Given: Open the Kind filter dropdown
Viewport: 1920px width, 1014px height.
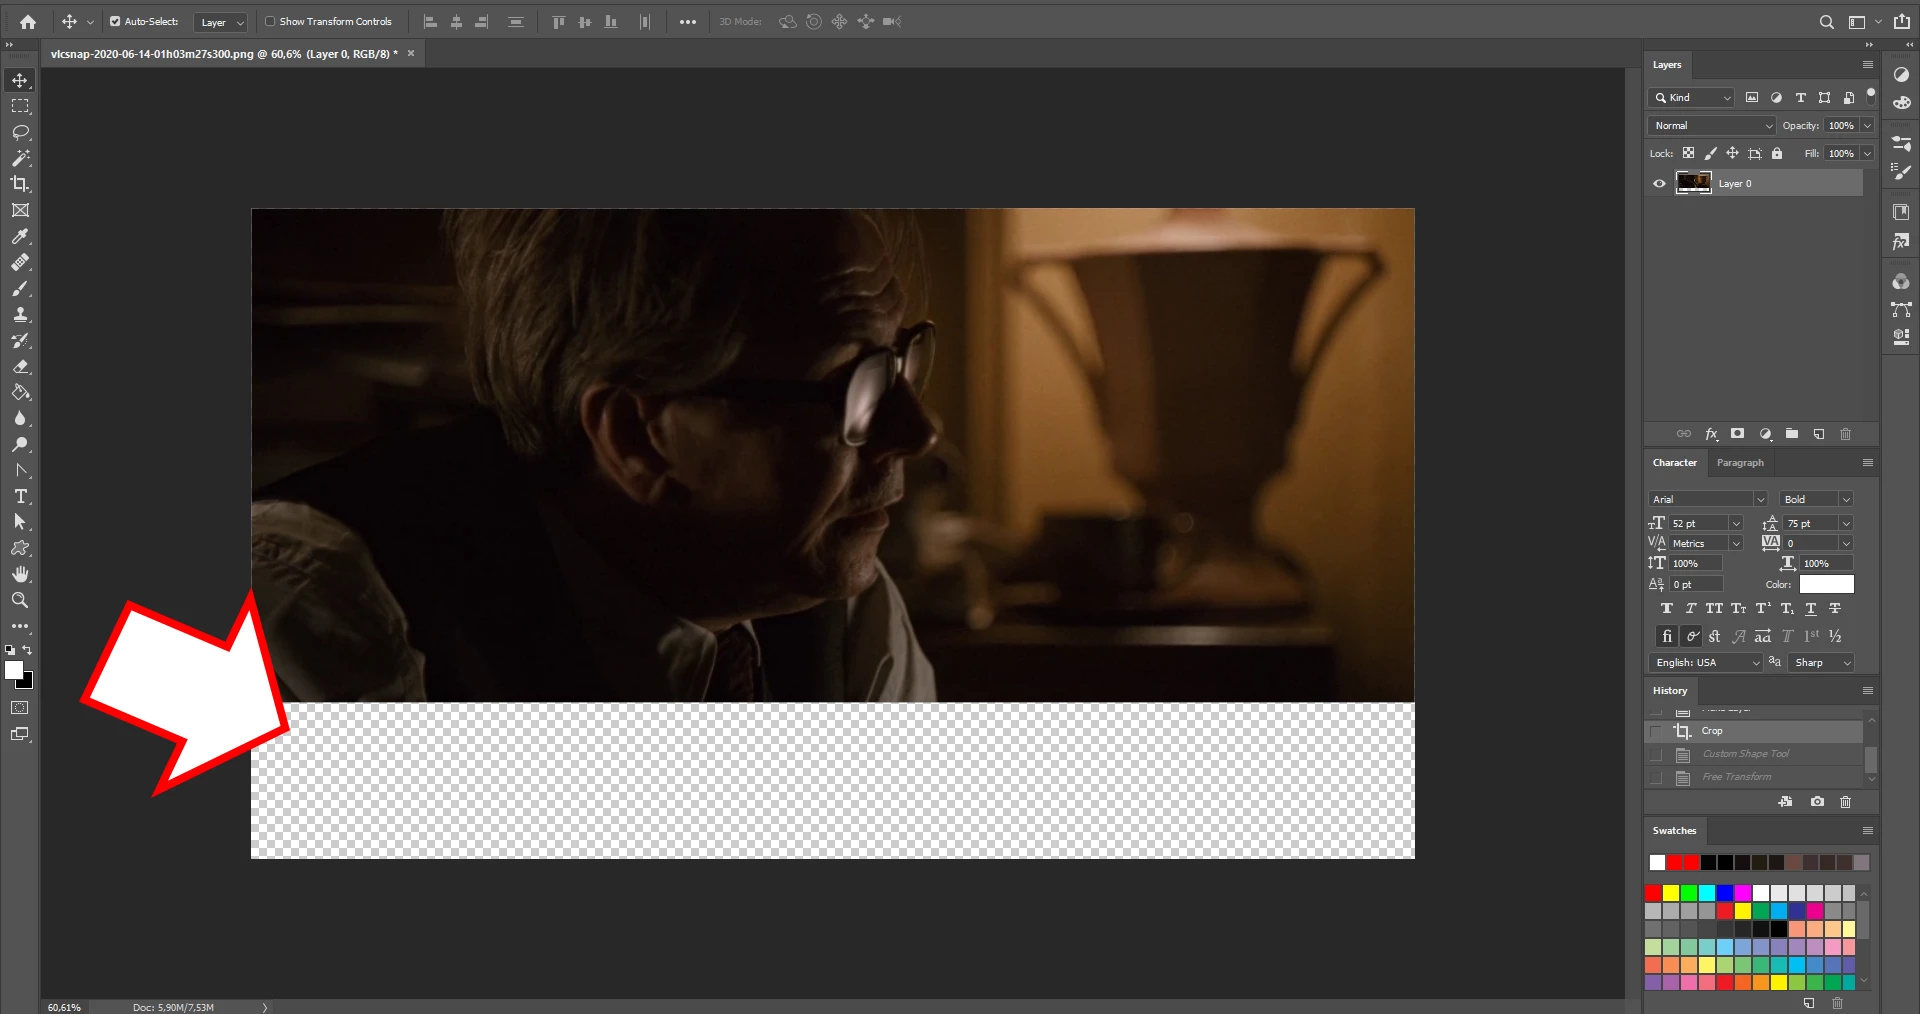Looking at the screenshot, I should 1691,97.
